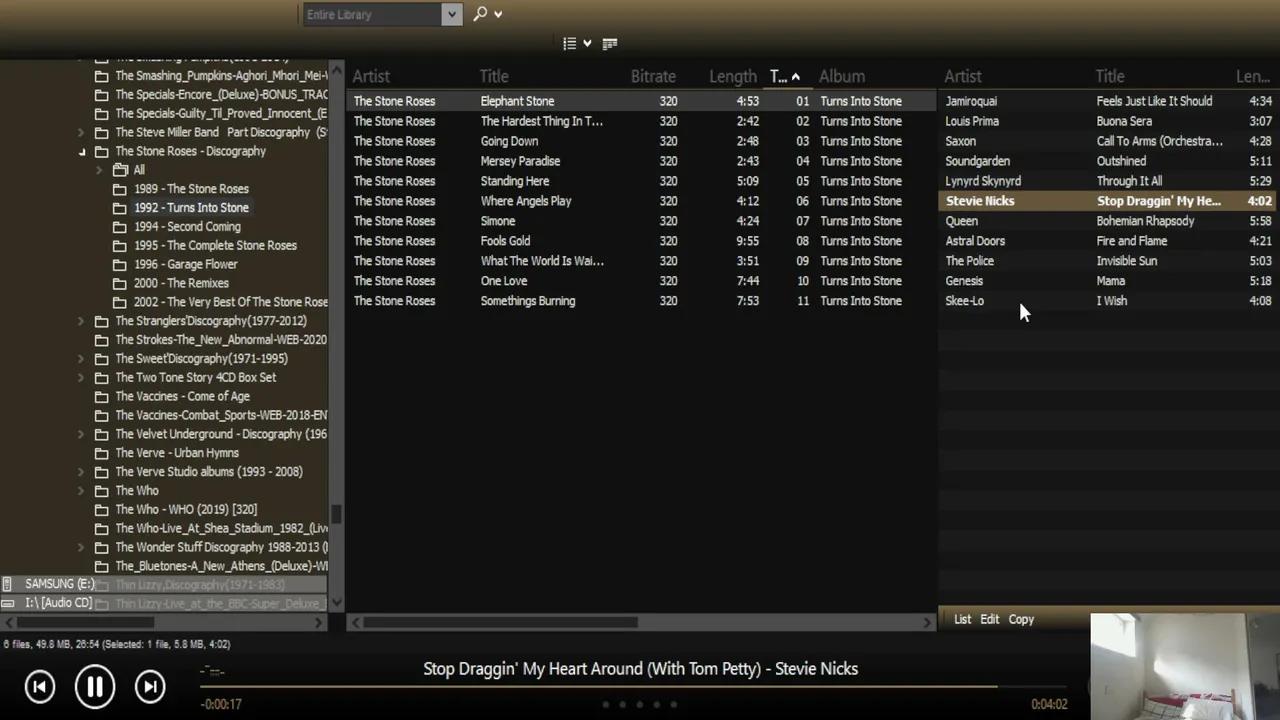This screenshot has width=1280, height=720.
Task: Sort the track list by its Artist header
Action: 371,76
